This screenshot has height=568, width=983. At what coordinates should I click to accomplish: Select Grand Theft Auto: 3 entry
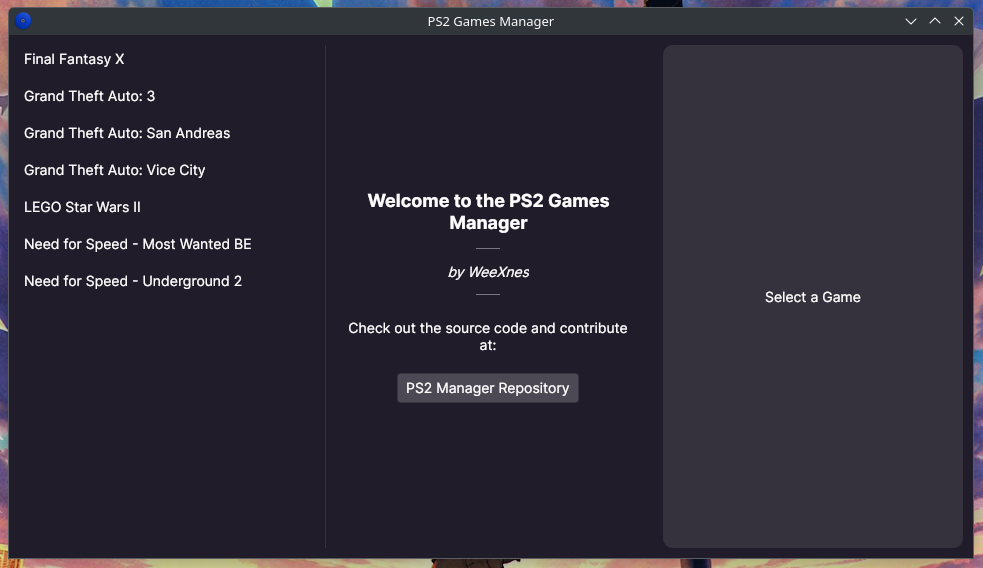point(89,96)
